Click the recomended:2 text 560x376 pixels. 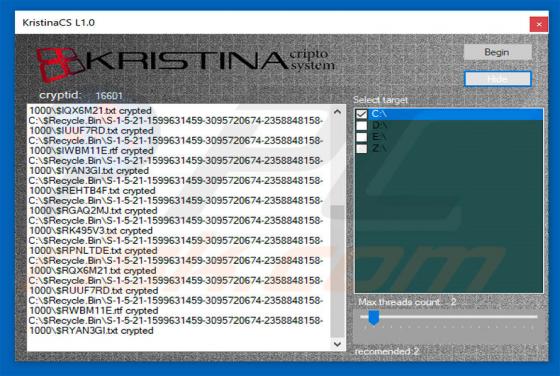point(387,352)
